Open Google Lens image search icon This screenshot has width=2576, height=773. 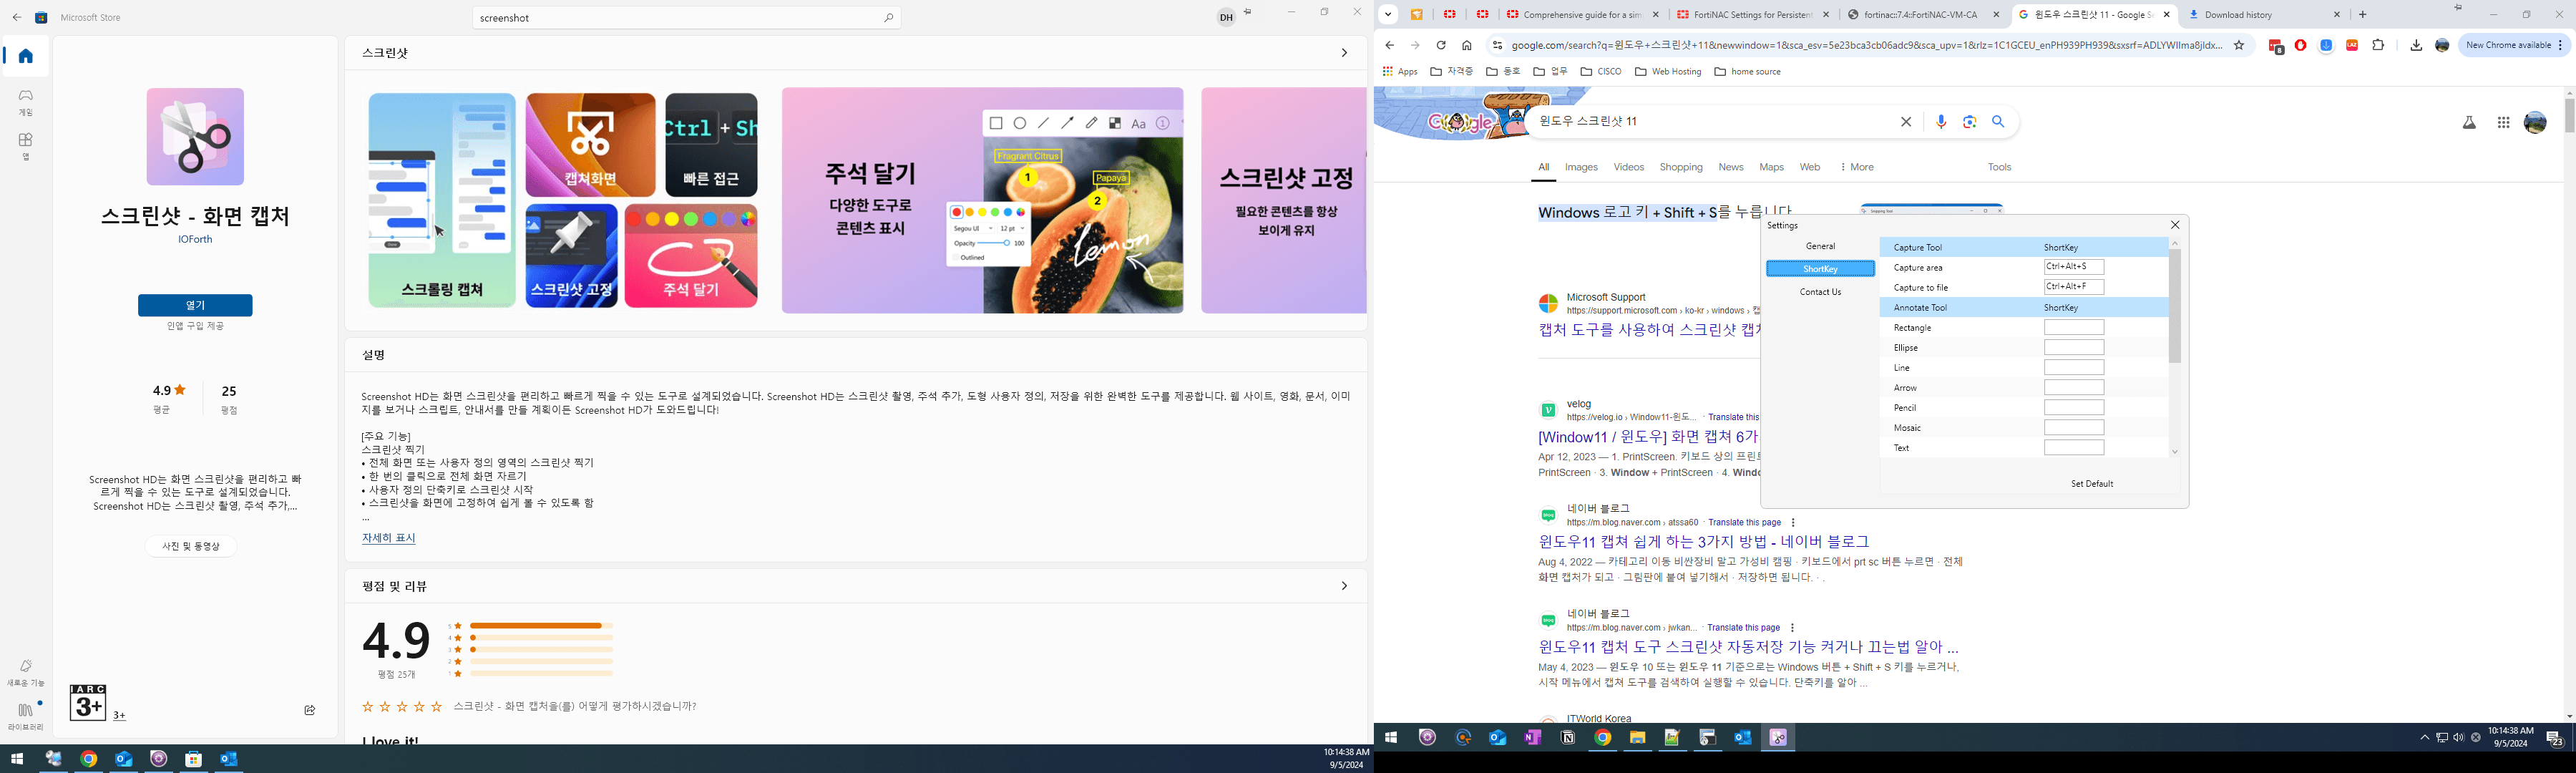[x=1969, y=122]
